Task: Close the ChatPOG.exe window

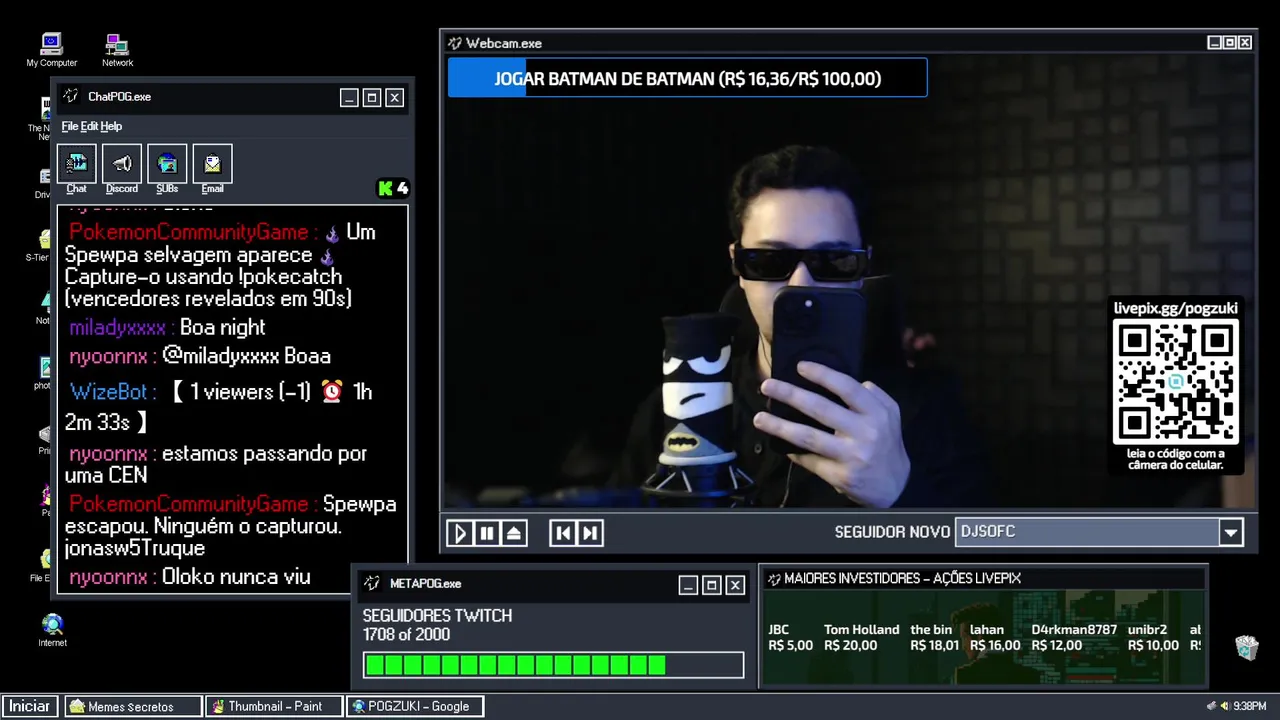Action: (395, 97)
